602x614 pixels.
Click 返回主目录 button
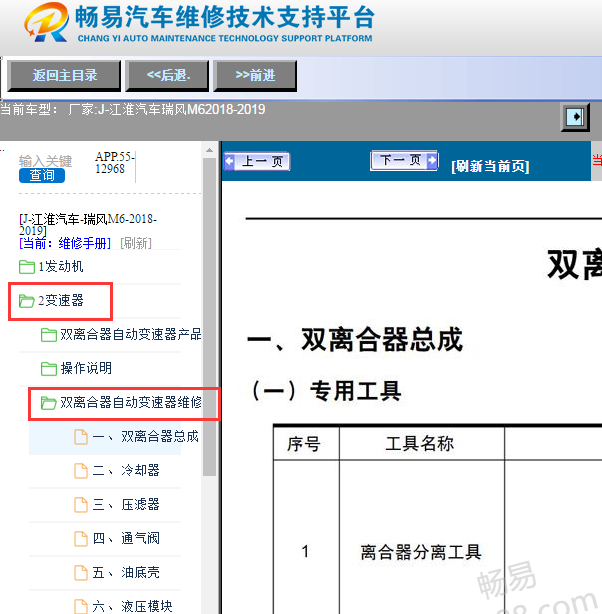(64, 76)
